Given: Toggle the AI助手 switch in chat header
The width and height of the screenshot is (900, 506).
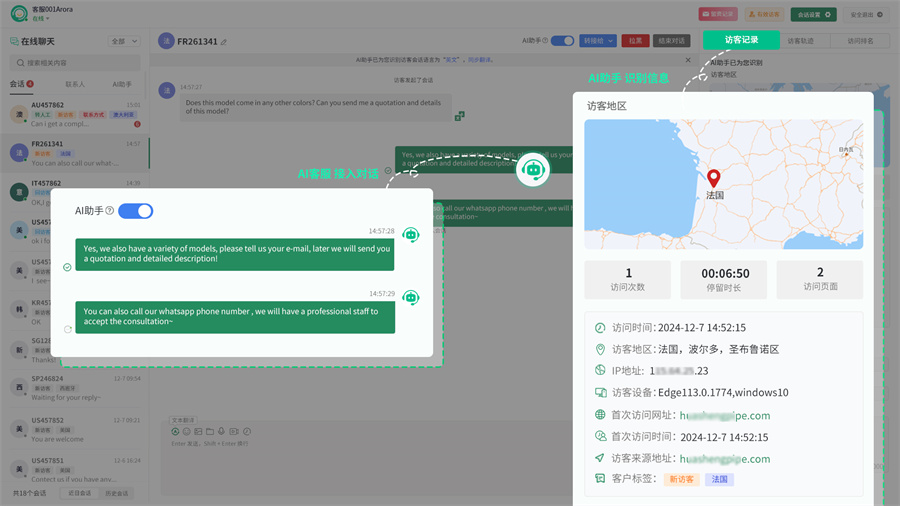Looking at the screenshot, I should point(562,41).
